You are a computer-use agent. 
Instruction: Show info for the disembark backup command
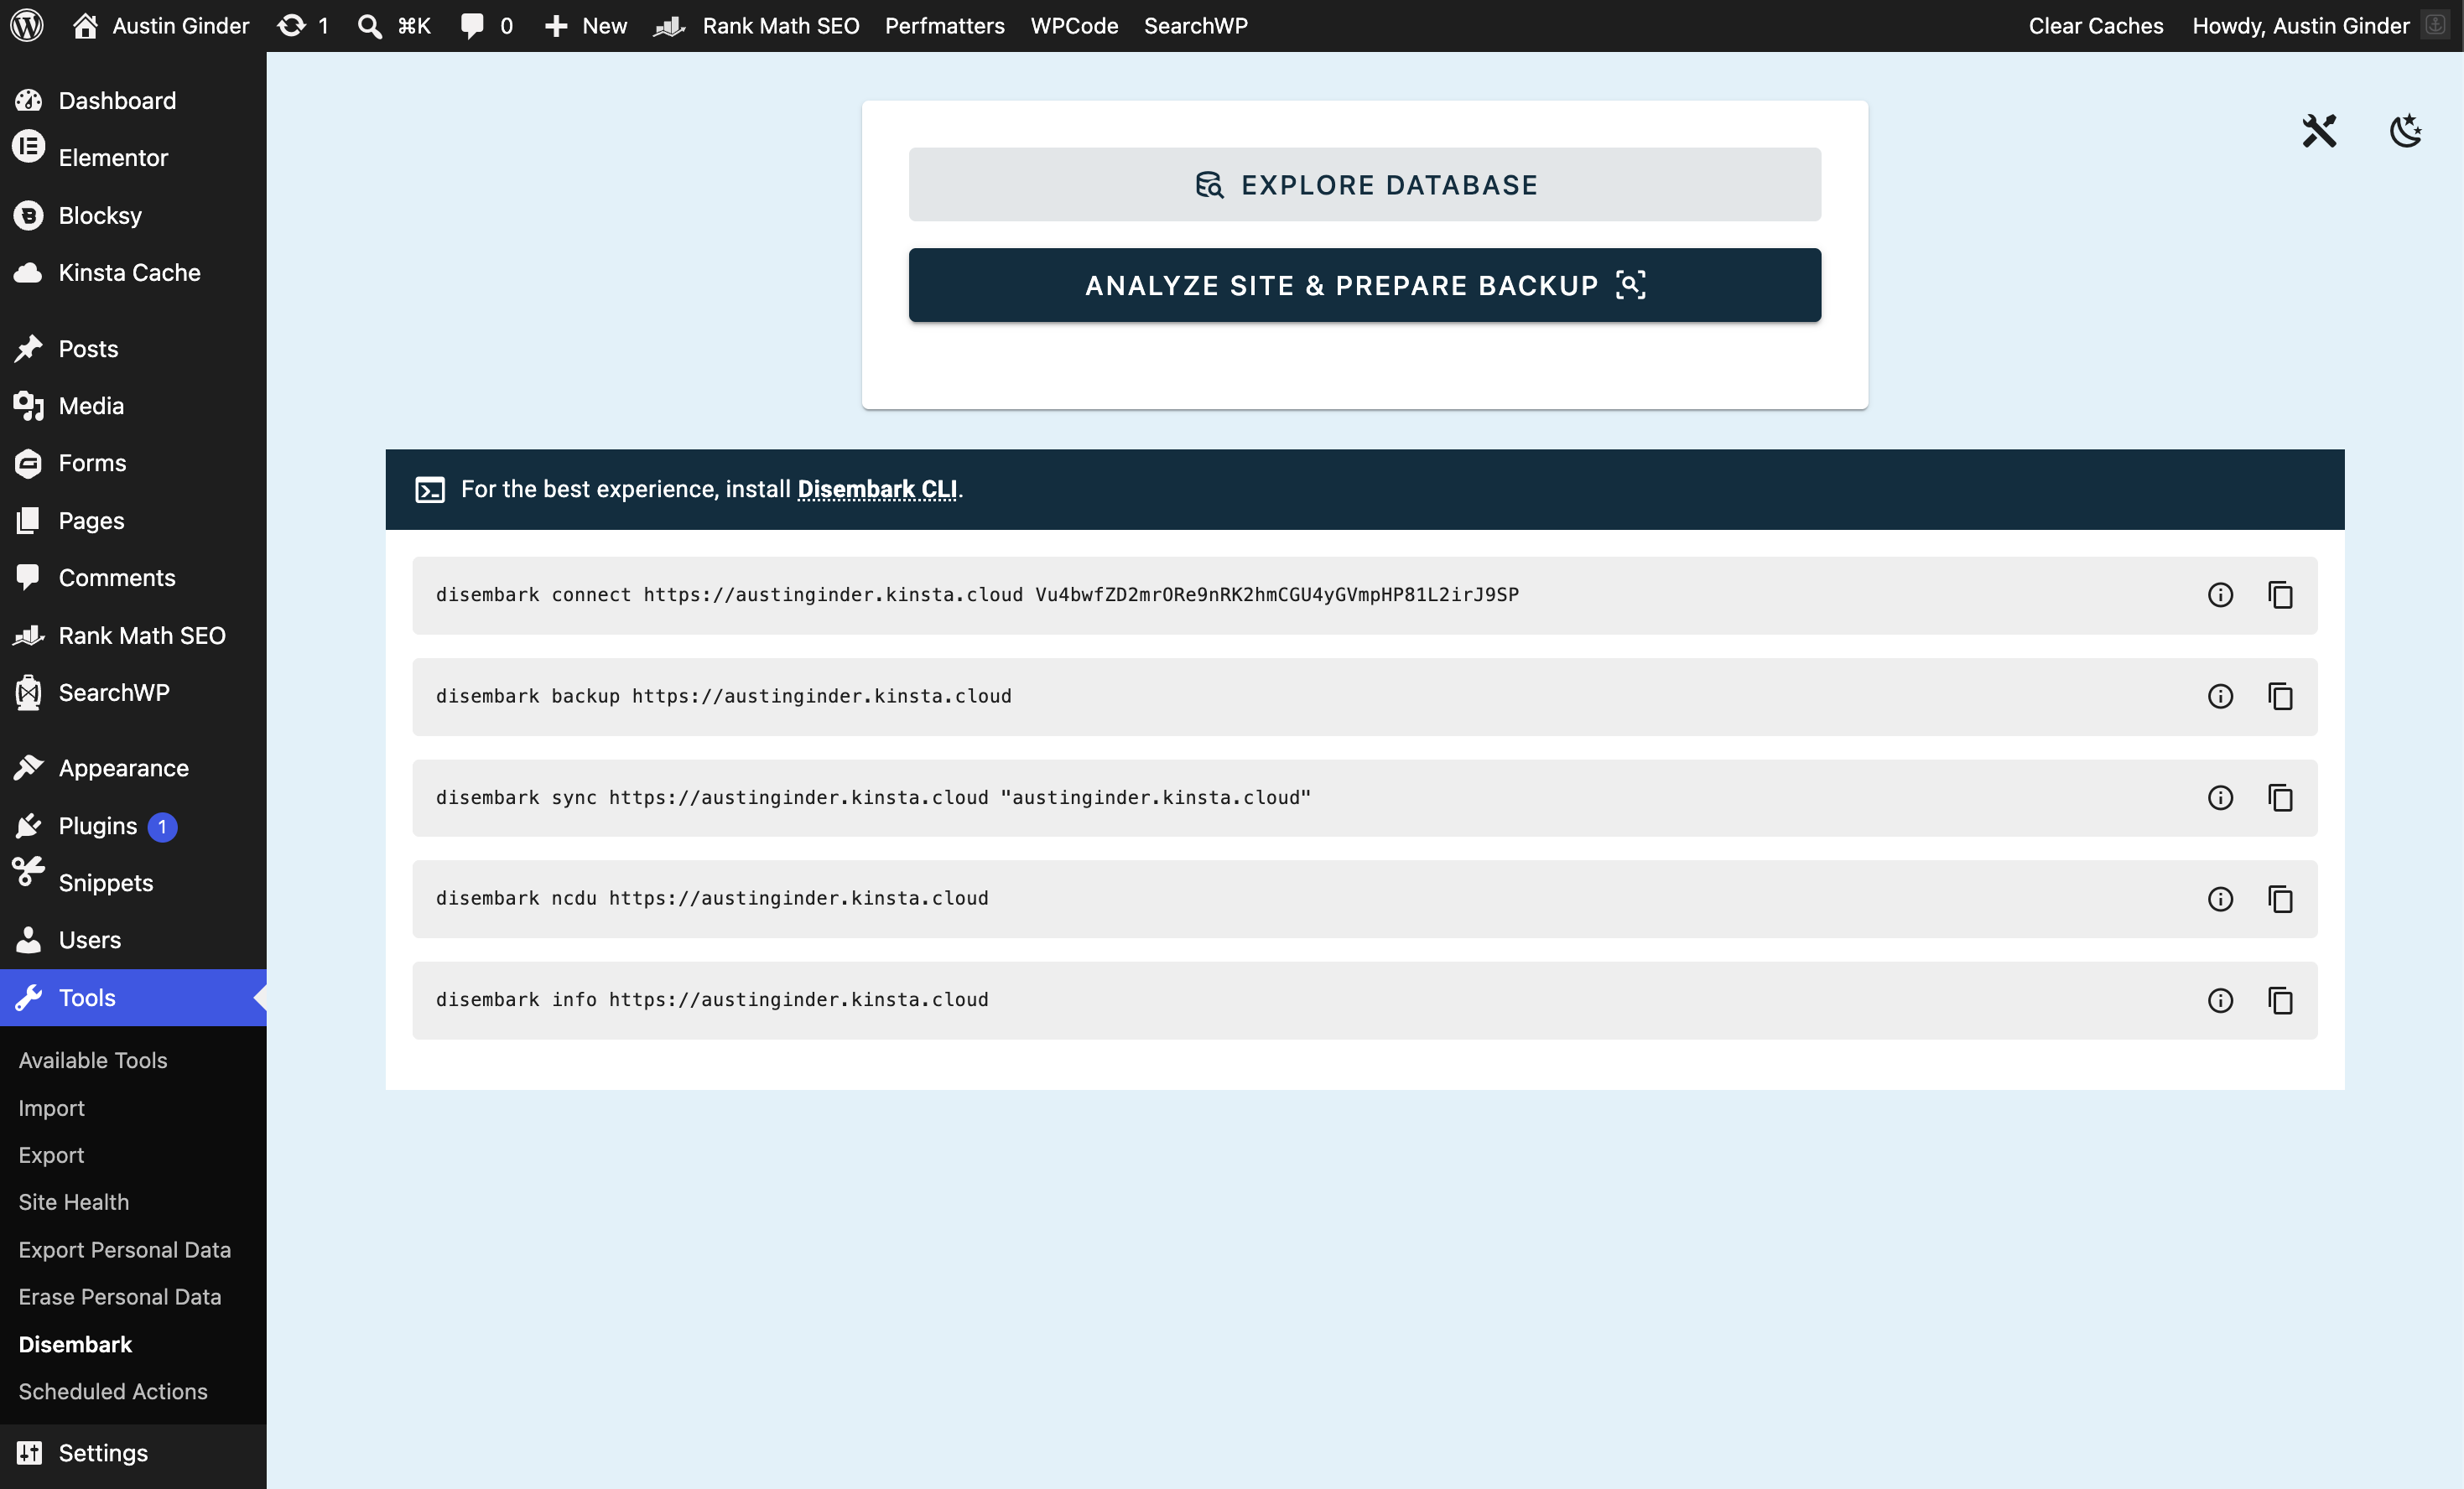click(x=2220, y=696)
